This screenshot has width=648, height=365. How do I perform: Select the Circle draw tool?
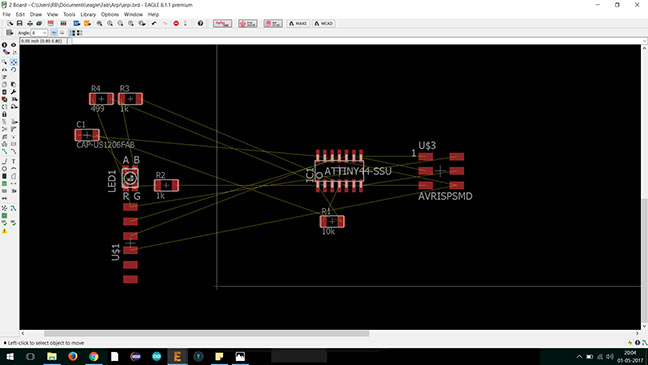(4, 169)
